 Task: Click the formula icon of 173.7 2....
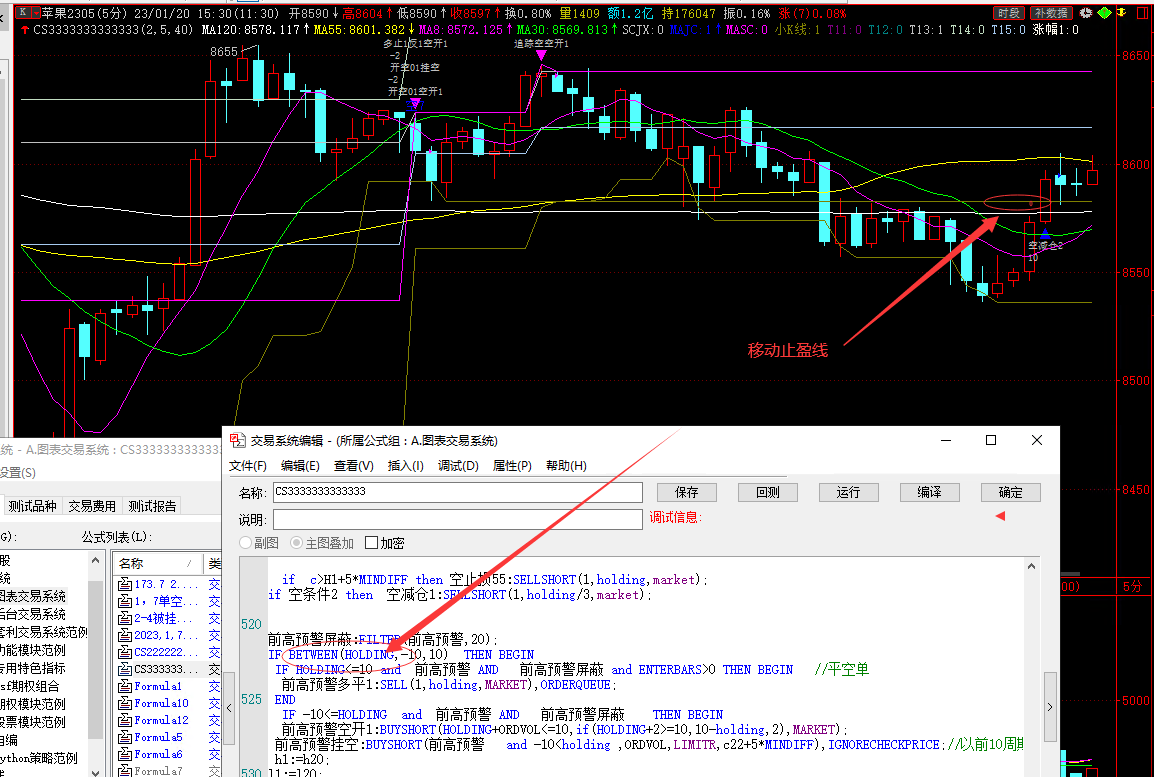coord(125,584)
